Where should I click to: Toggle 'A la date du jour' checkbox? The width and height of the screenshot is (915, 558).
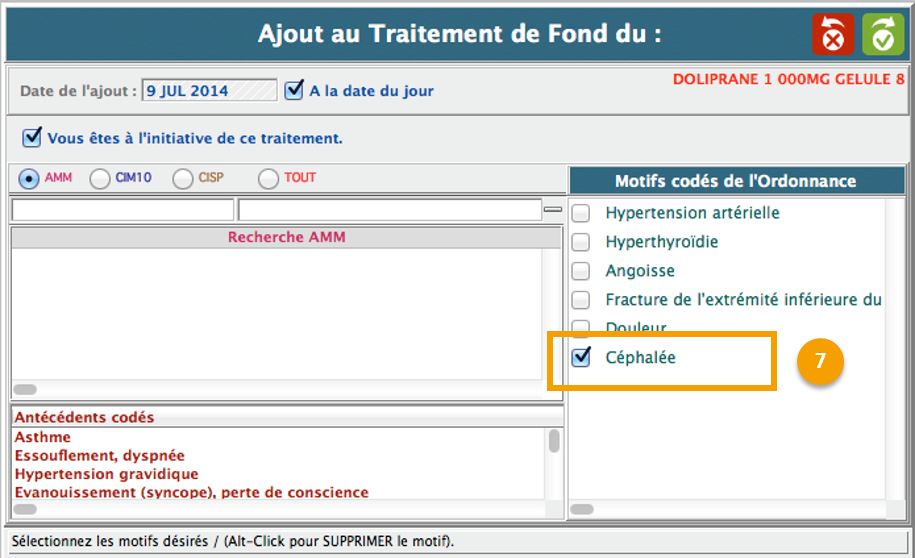pos(294,90)
